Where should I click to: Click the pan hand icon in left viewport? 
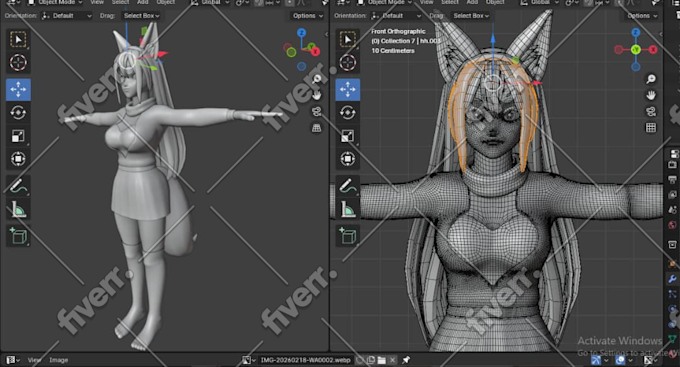[317, 95]
